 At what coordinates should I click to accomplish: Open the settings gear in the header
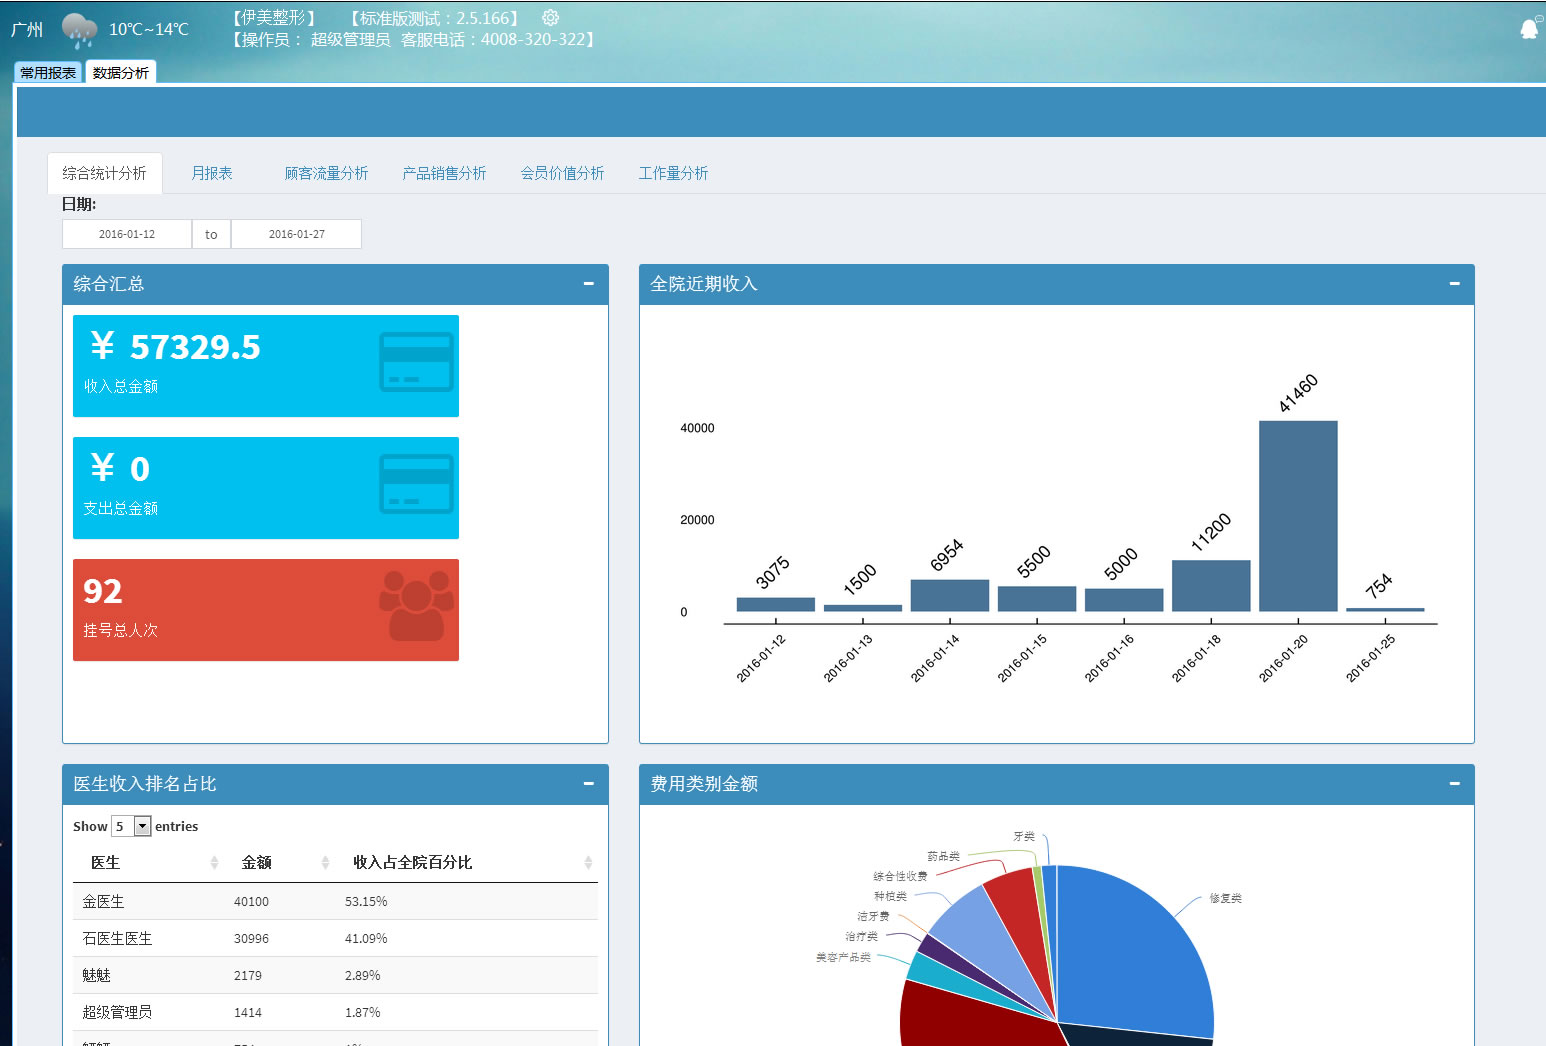[x=550, y=18]
